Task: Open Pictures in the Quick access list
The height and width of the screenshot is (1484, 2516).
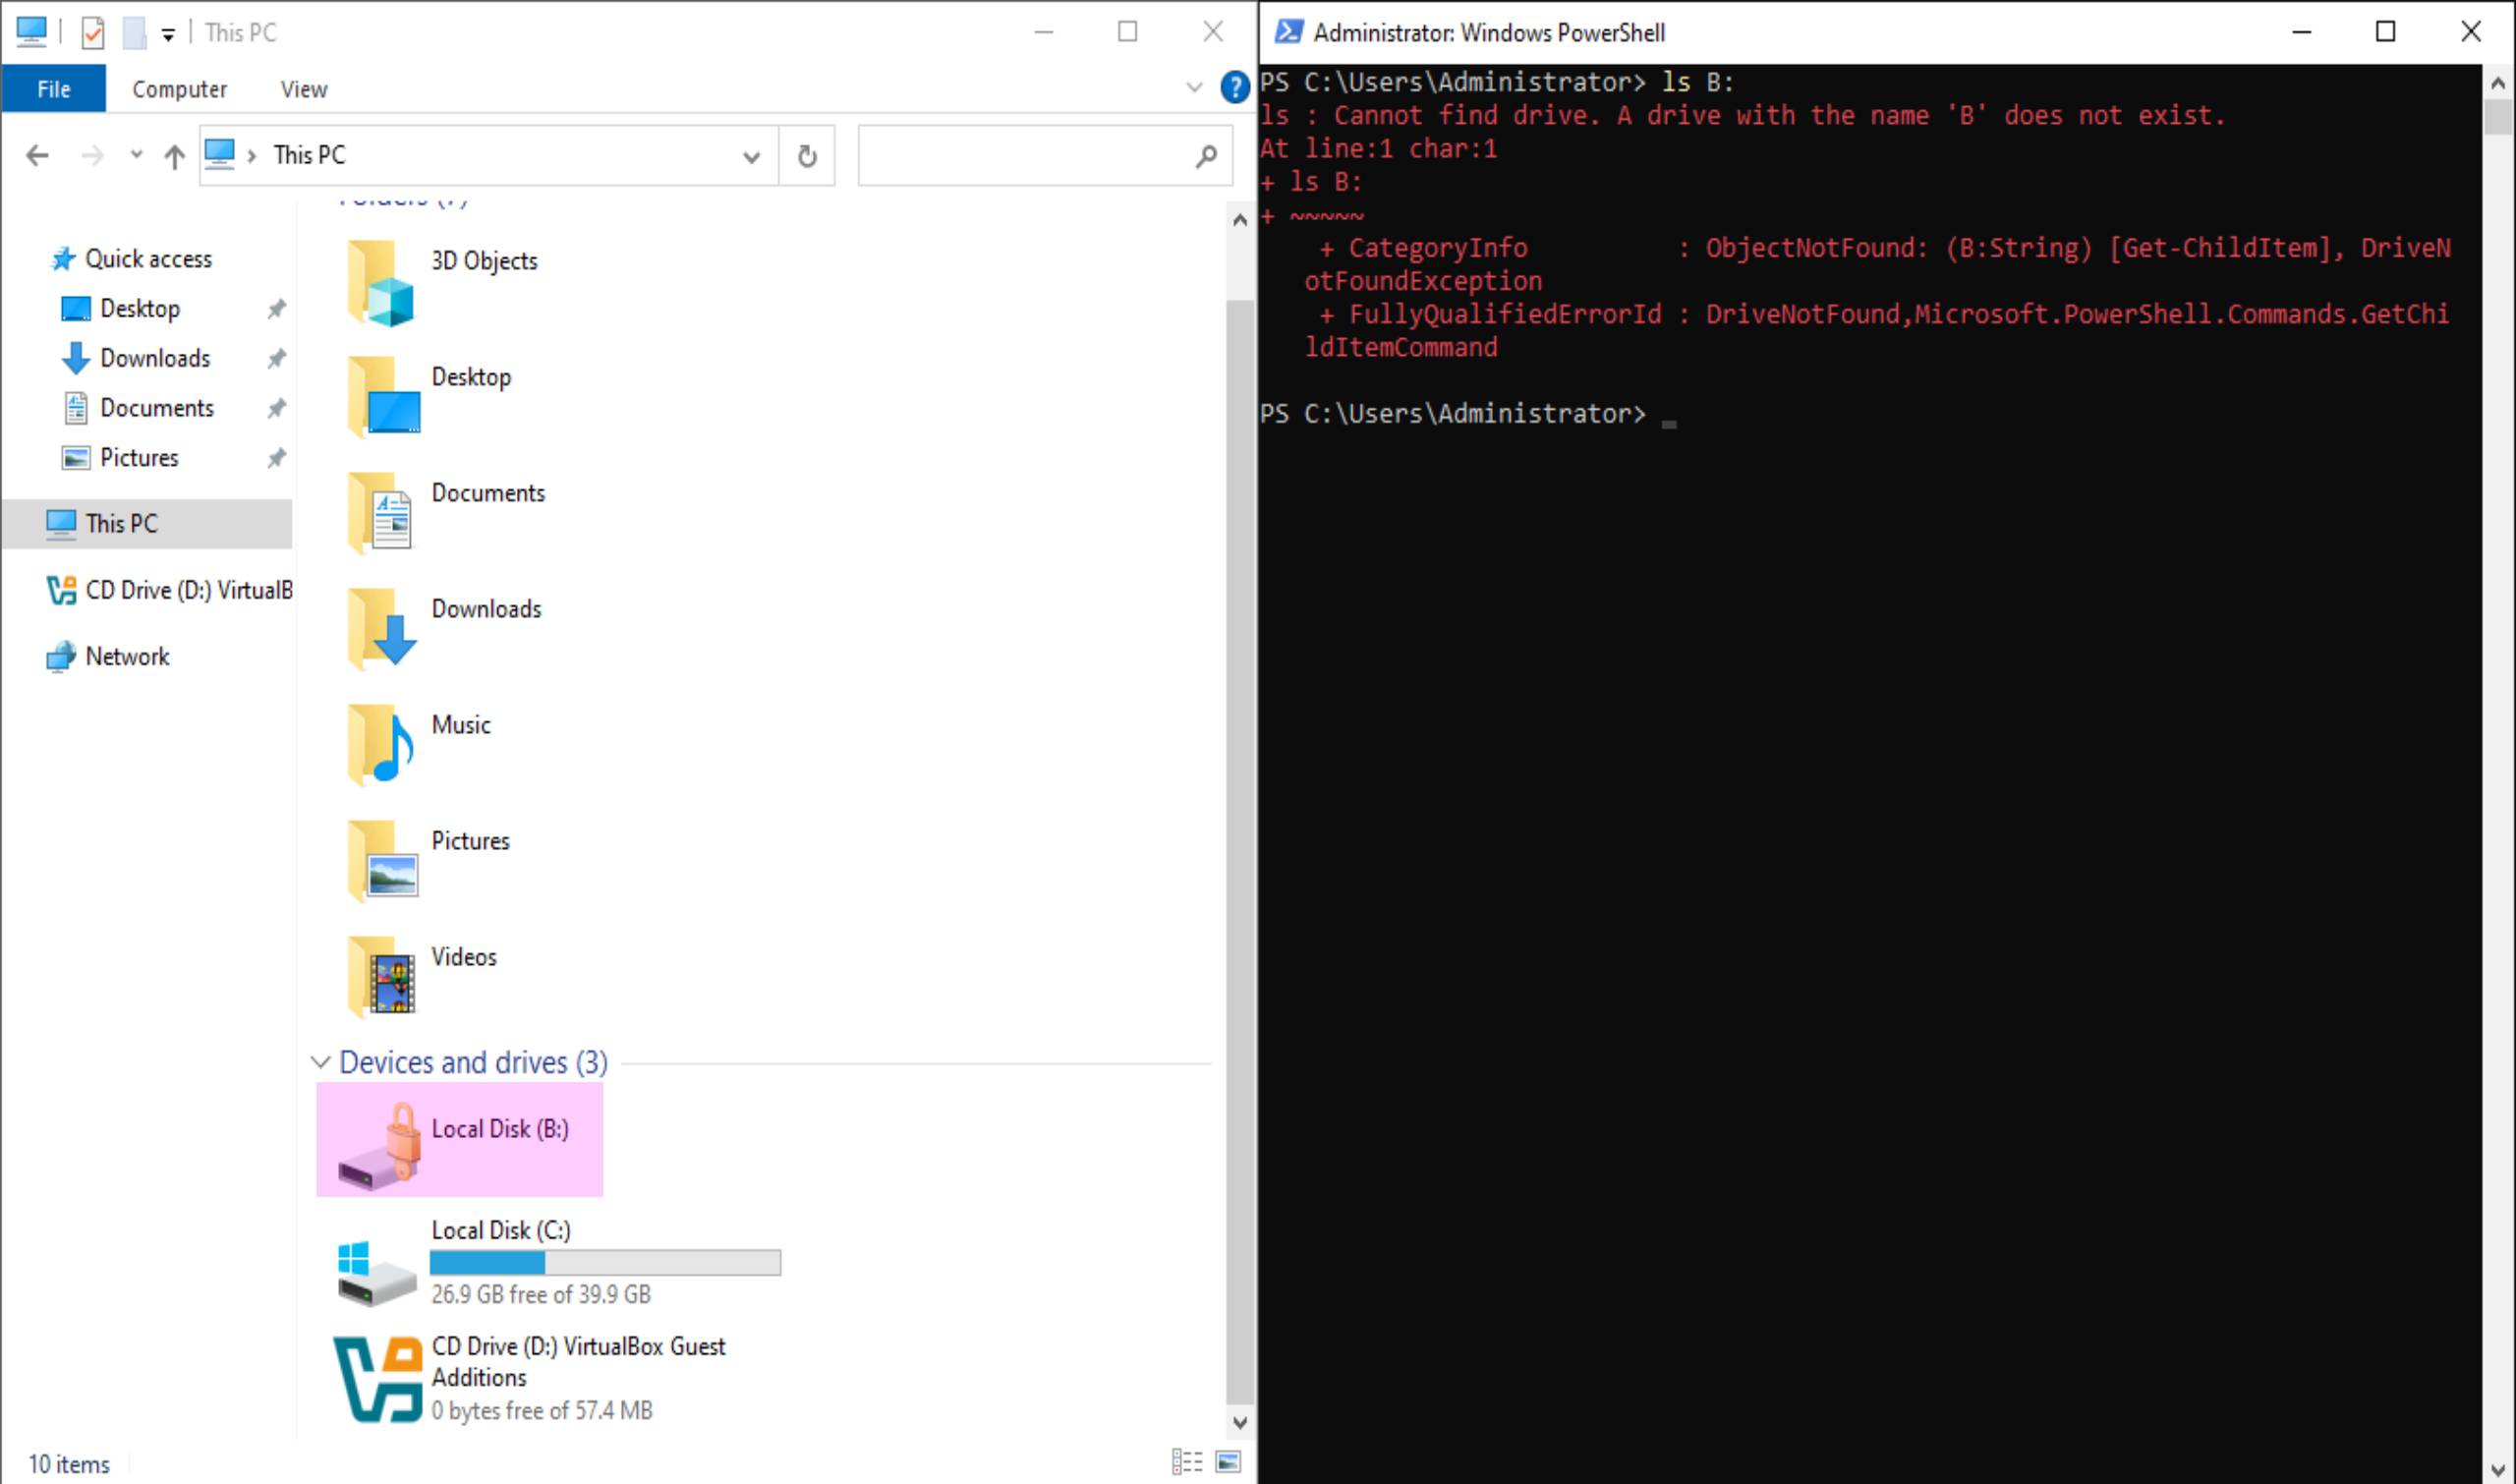Action: click(139, 458)
